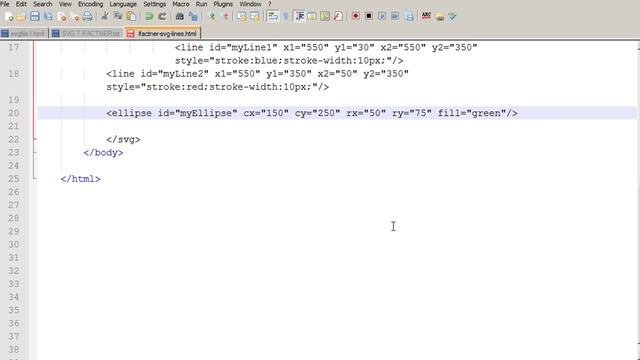Click the </html> closing tag

pyautogui.click(x=80, y=179)
